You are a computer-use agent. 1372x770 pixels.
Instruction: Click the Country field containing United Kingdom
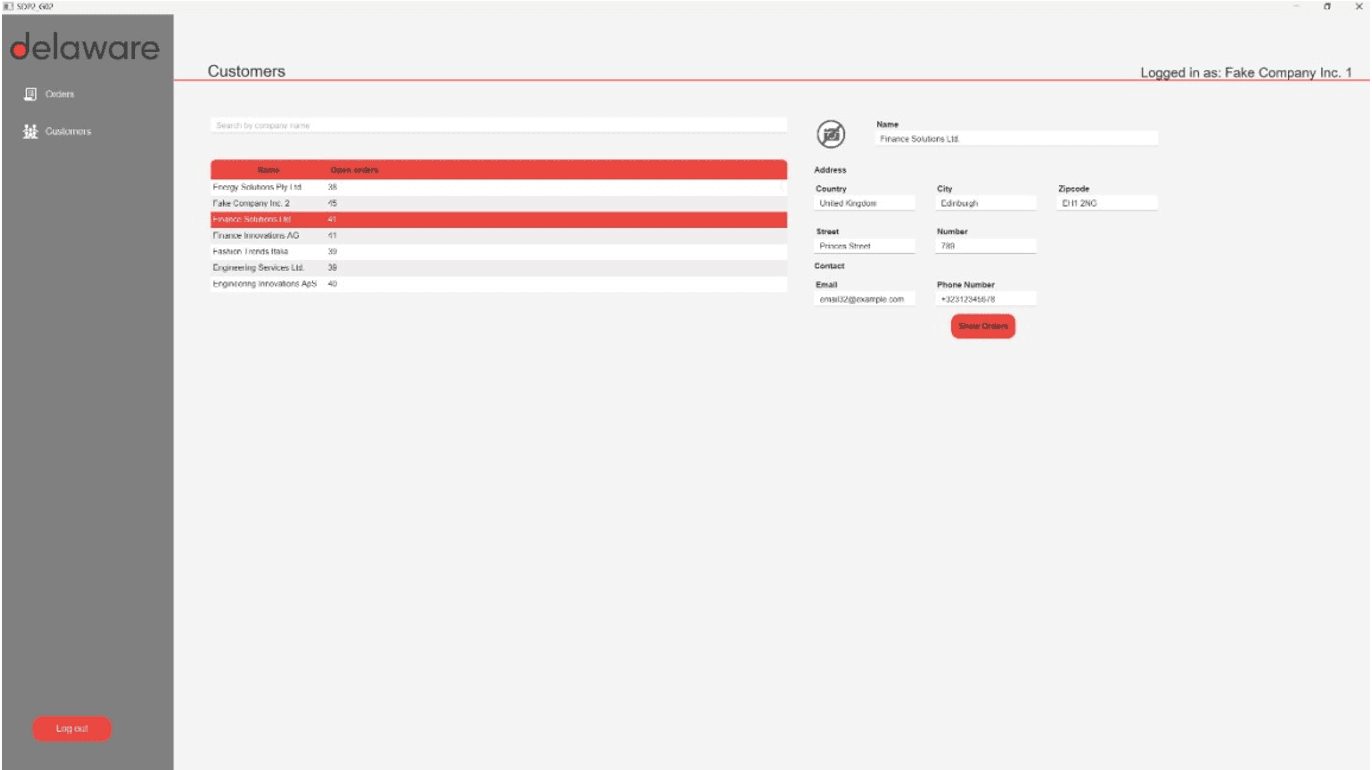coord(862,201)
